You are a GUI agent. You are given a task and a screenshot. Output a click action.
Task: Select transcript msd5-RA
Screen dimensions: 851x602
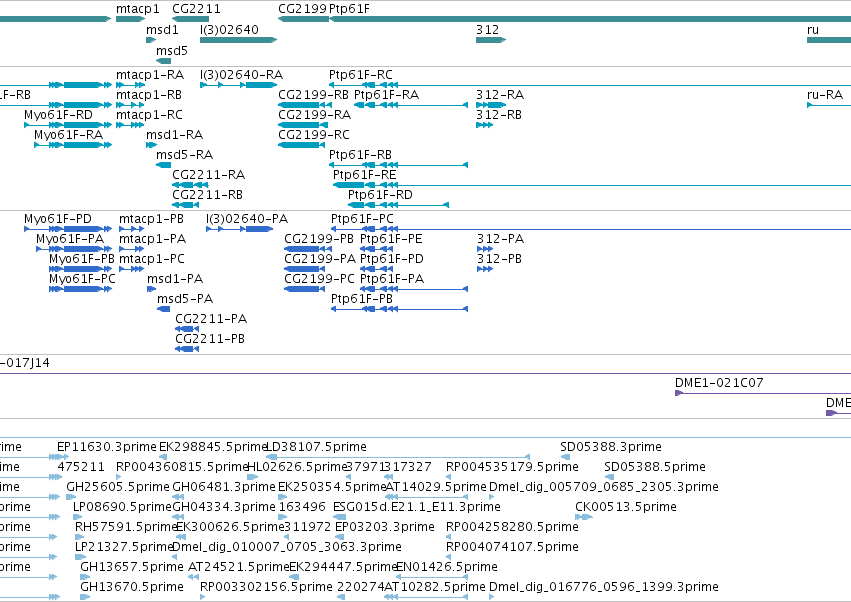(185, 155)
